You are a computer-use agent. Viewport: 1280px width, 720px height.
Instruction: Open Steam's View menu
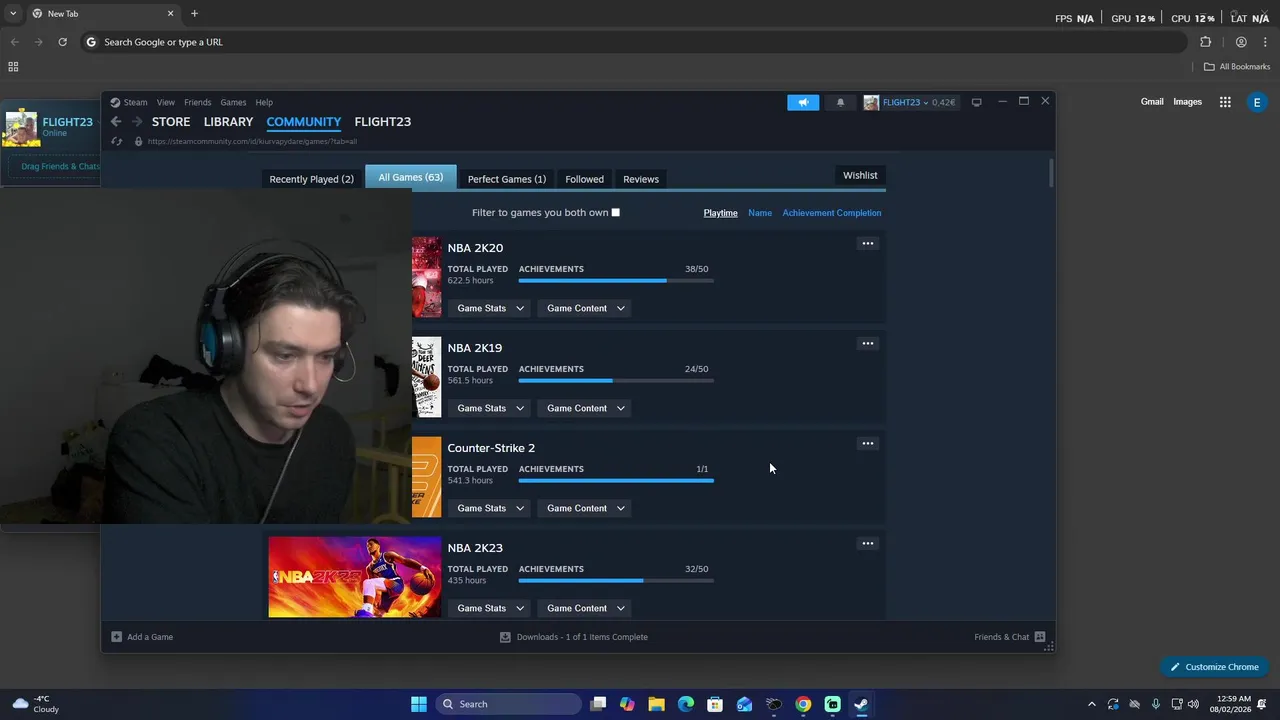point(165,102)
